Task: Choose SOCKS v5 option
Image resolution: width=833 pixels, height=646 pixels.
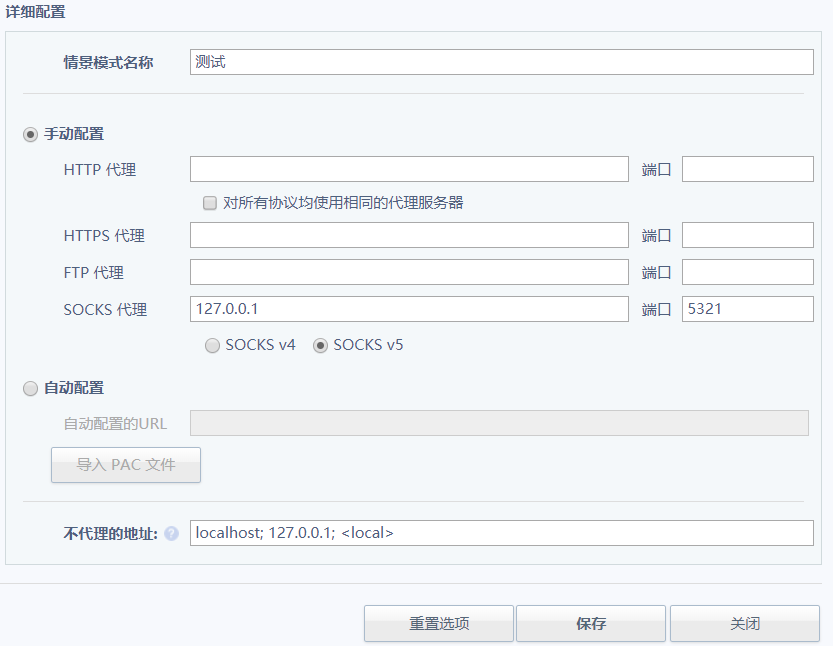Action: pyautogui.click(x=320, y=345)
